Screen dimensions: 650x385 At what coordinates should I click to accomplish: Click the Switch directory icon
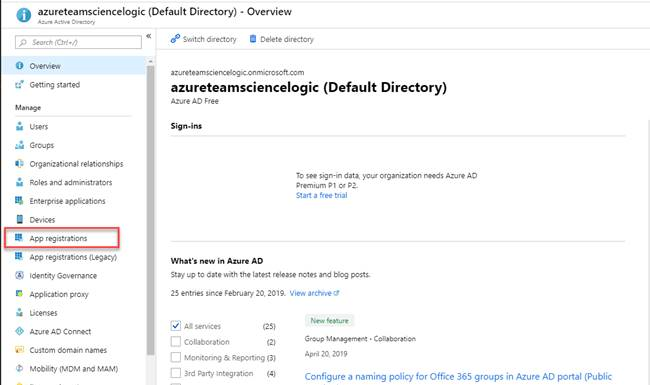click(x=175, y=39)
